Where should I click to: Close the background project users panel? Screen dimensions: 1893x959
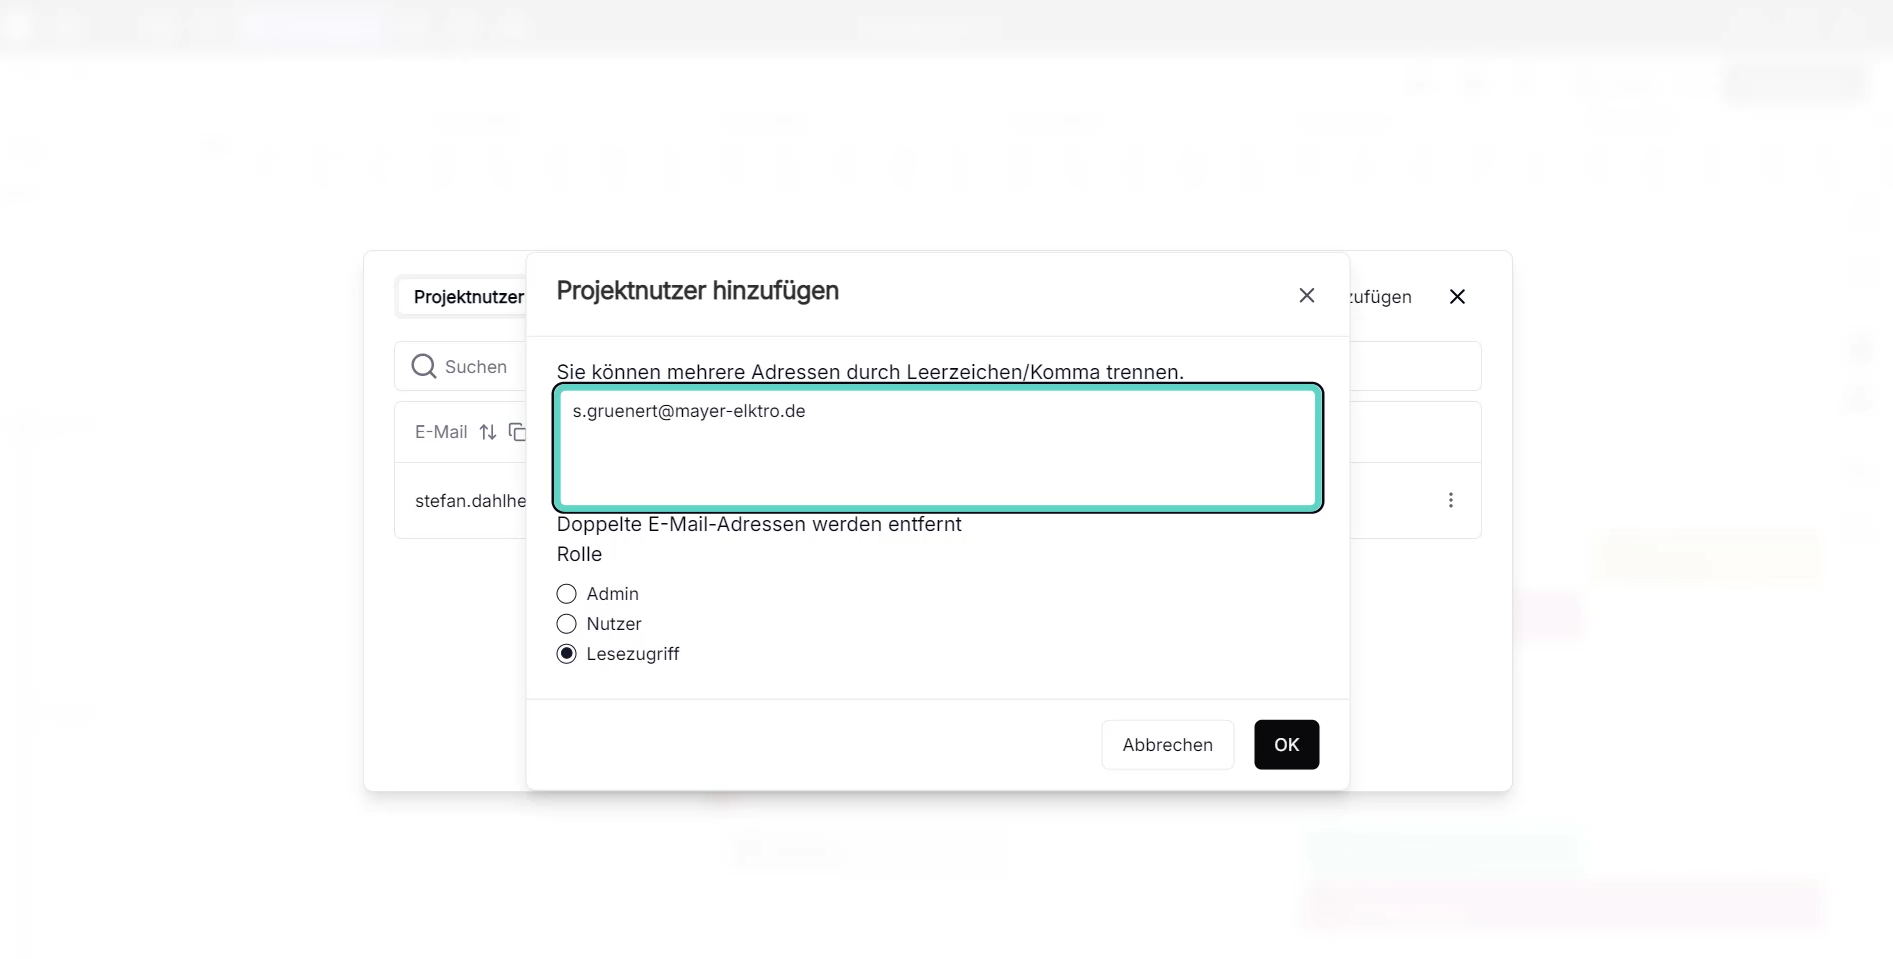coord(1457,297)
